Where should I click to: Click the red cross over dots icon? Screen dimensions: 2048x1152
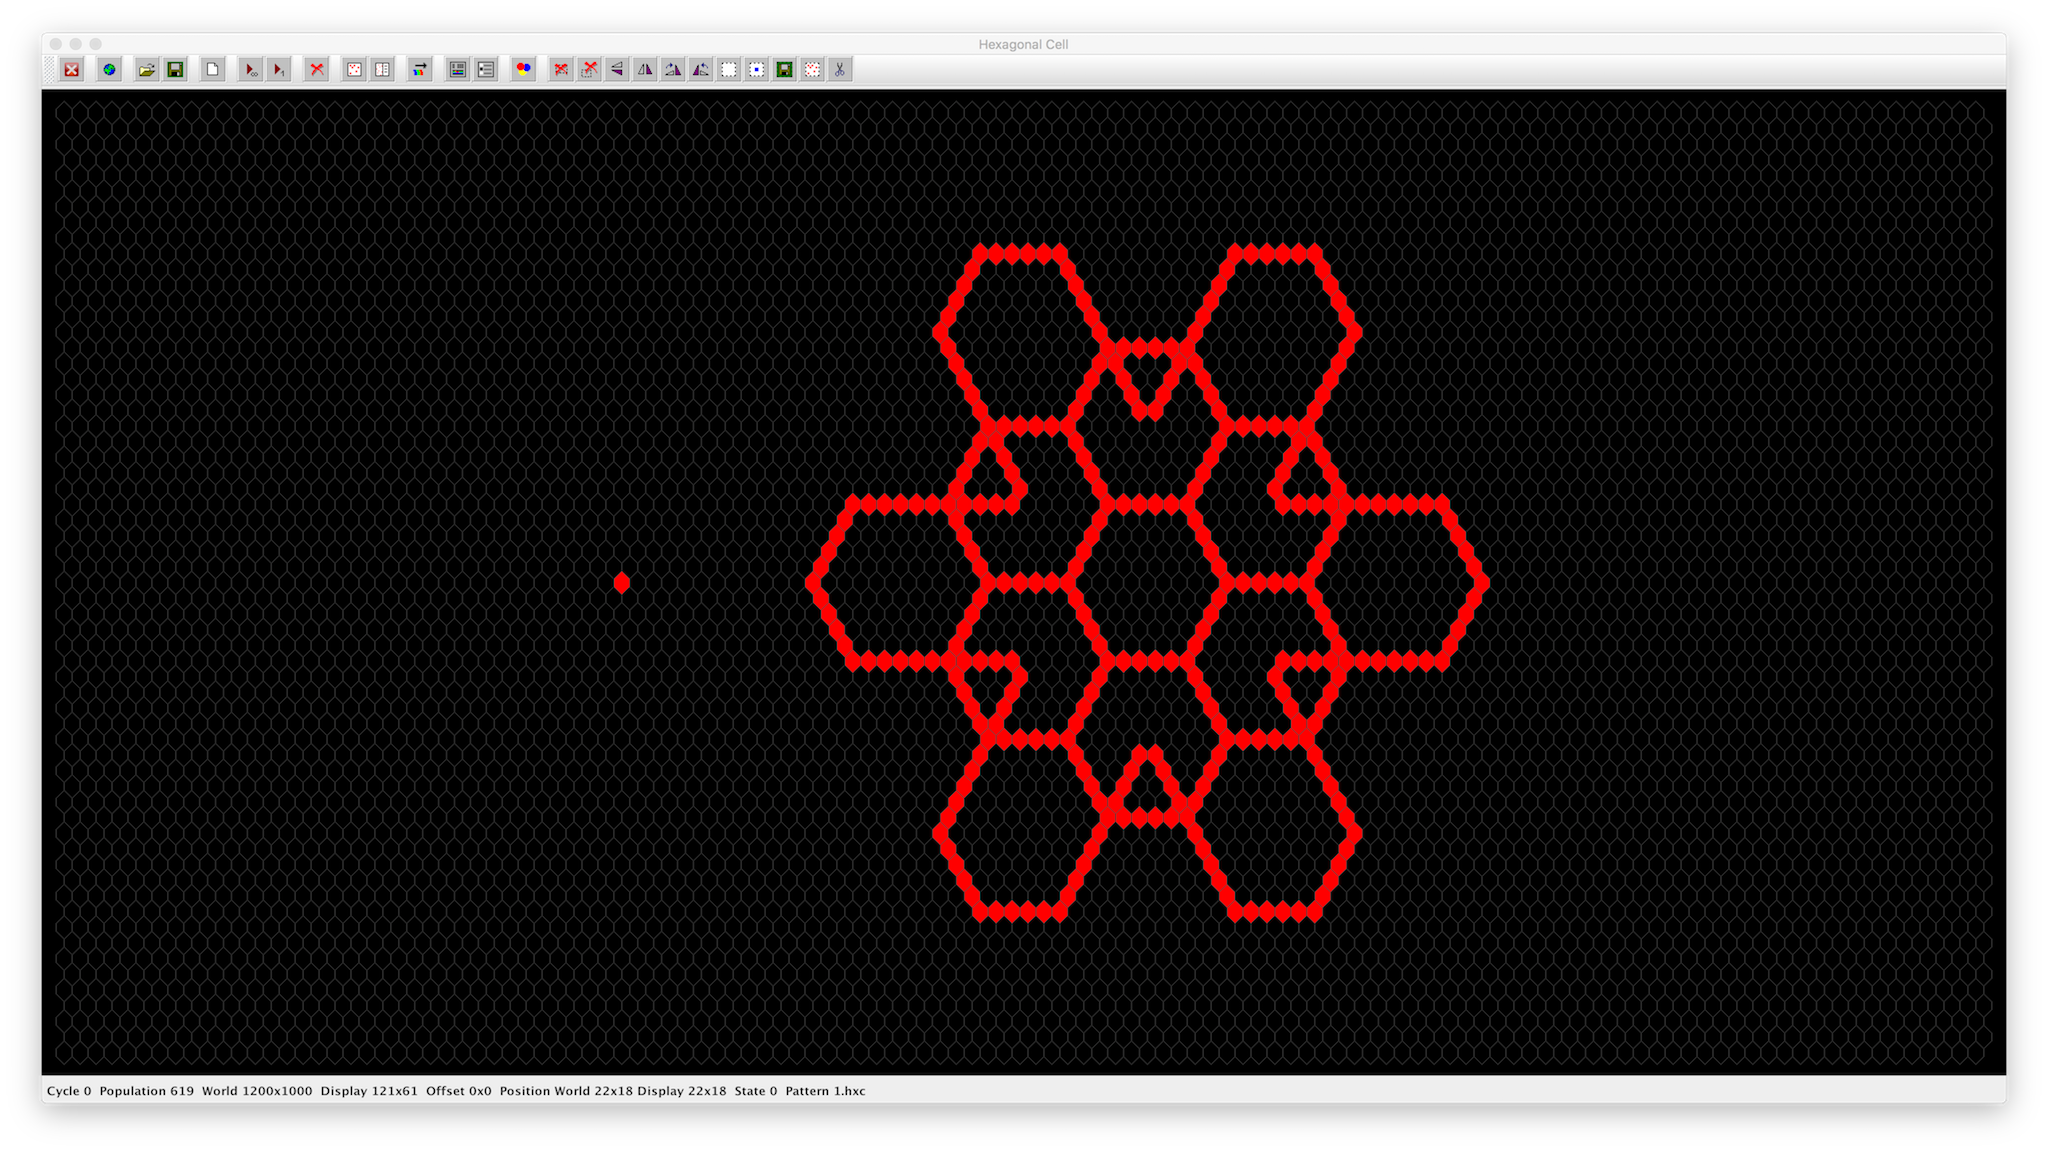(x=561, y=70)
